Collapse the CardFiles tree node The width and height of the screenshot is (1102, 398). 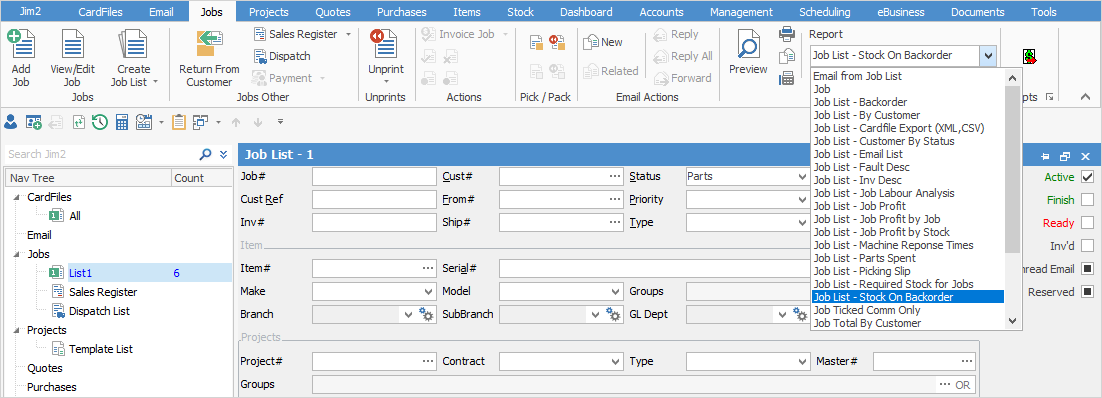(17, 198)
